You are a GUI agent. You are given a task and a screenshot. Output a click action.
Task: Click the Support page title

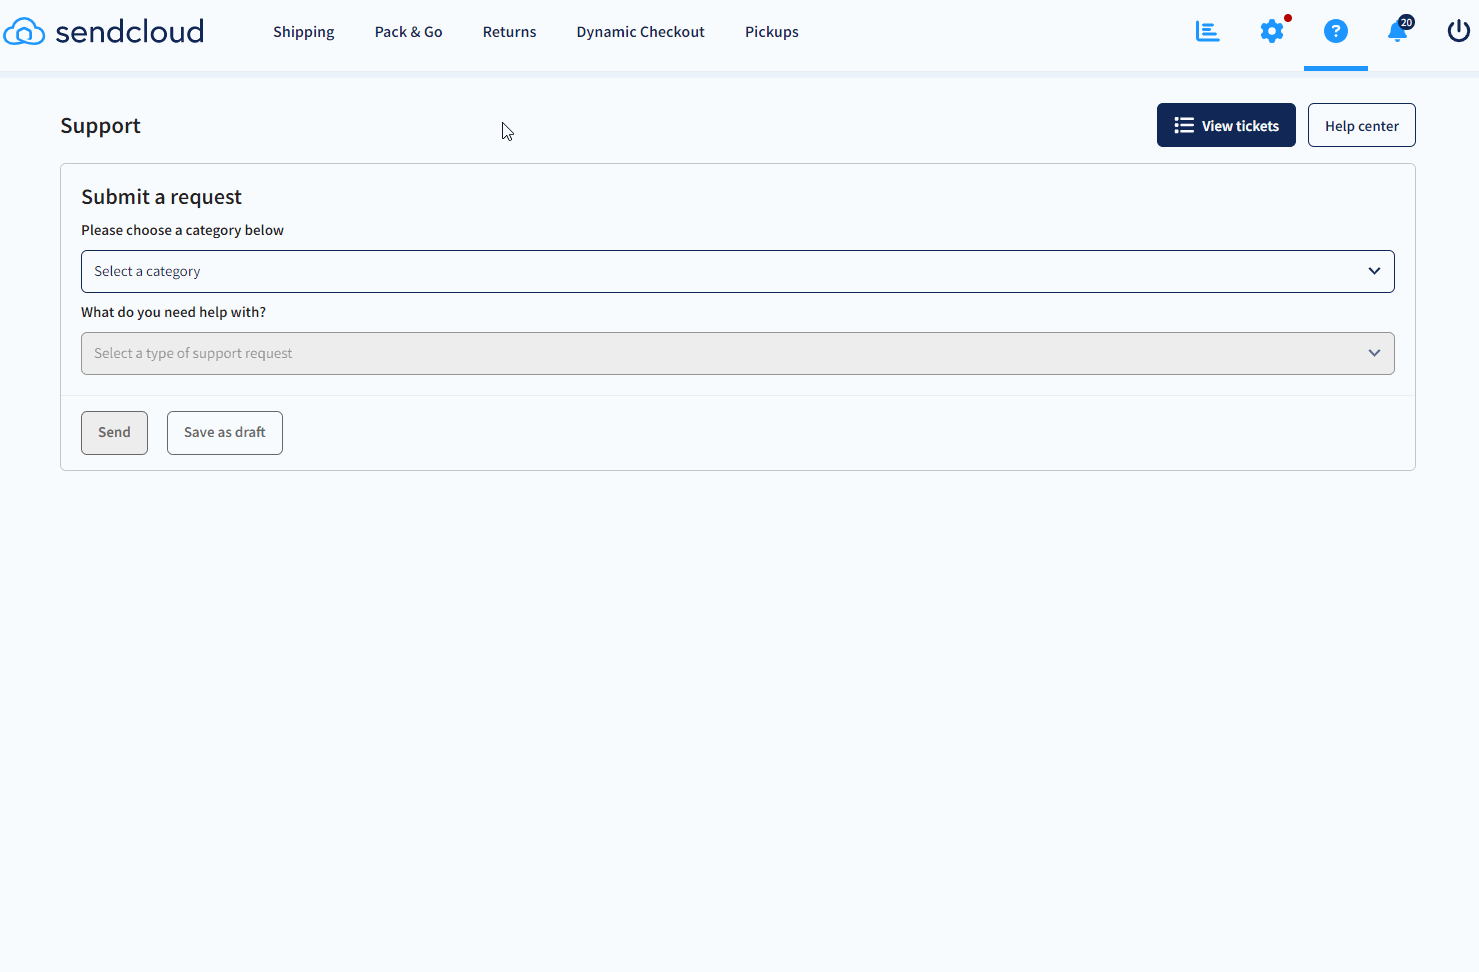pos(101,126)
